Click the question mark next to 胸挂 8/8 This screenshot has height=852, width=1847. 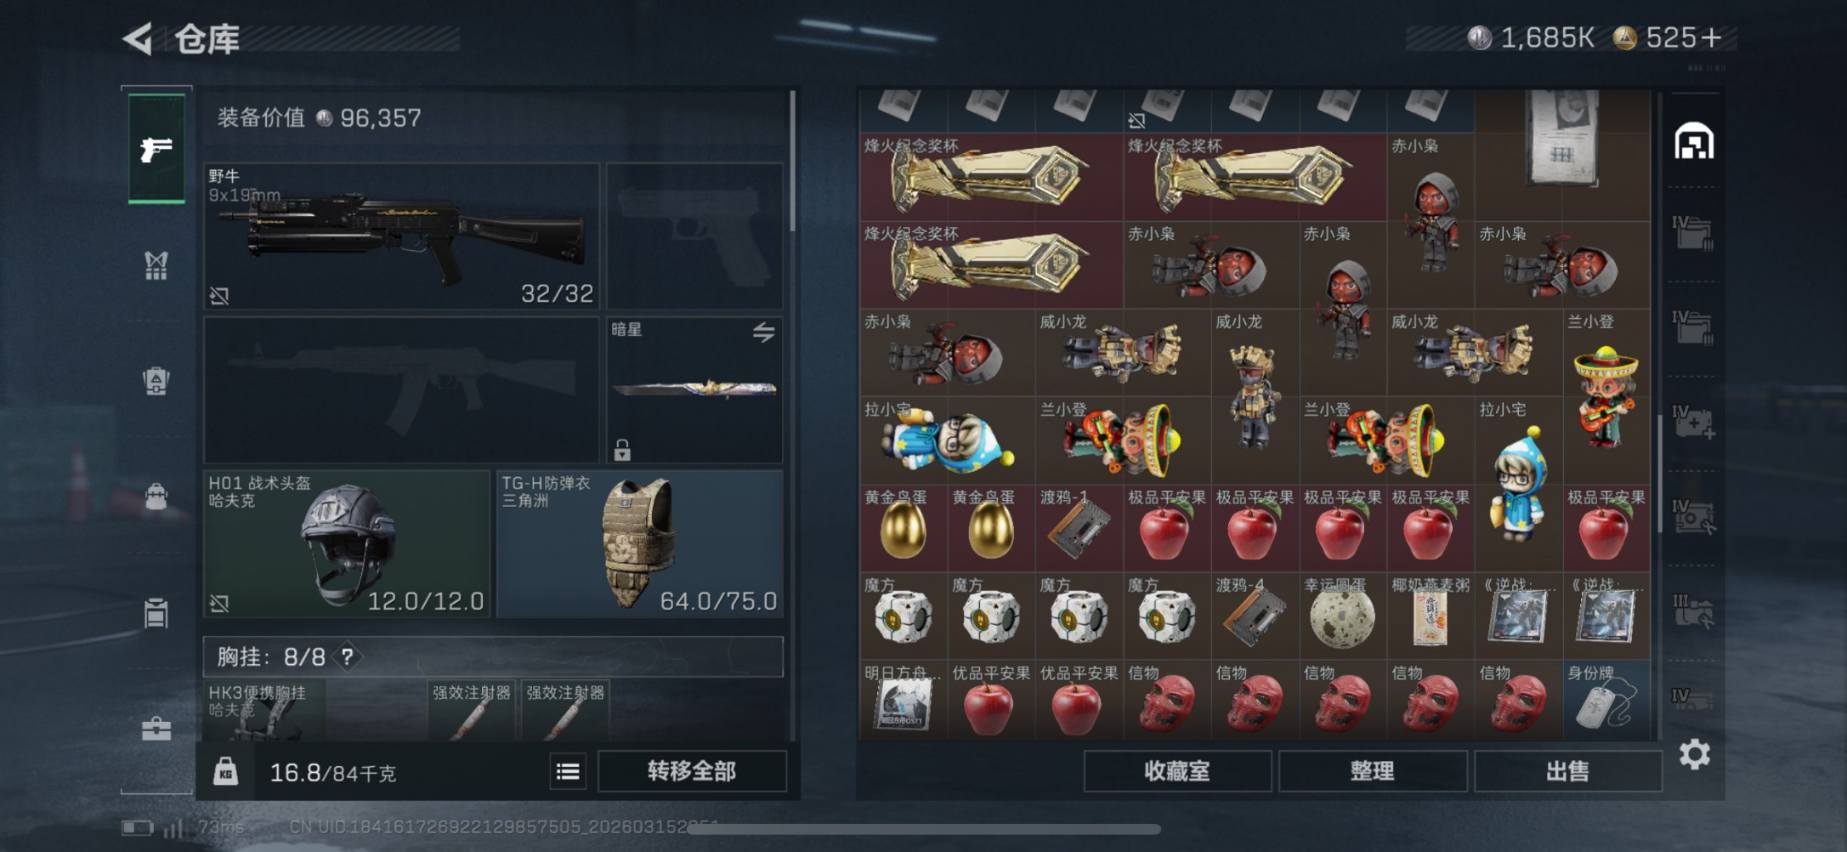(347, 657)
